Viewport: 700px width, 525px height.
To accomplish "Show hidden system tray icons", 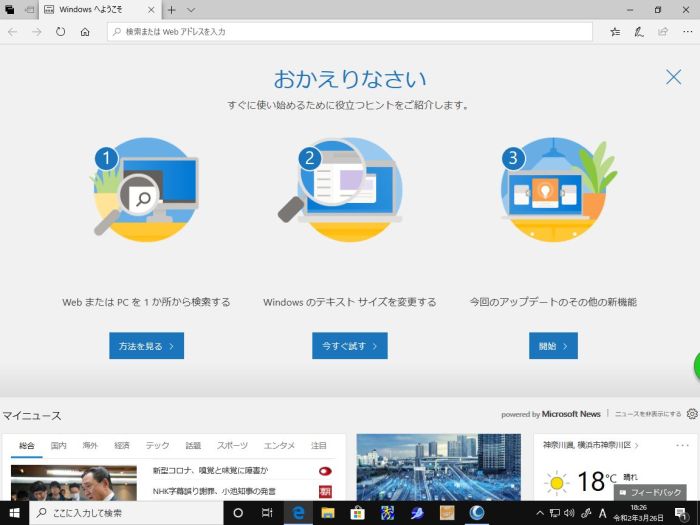I will pyautogui.click(x=540, y=513).
